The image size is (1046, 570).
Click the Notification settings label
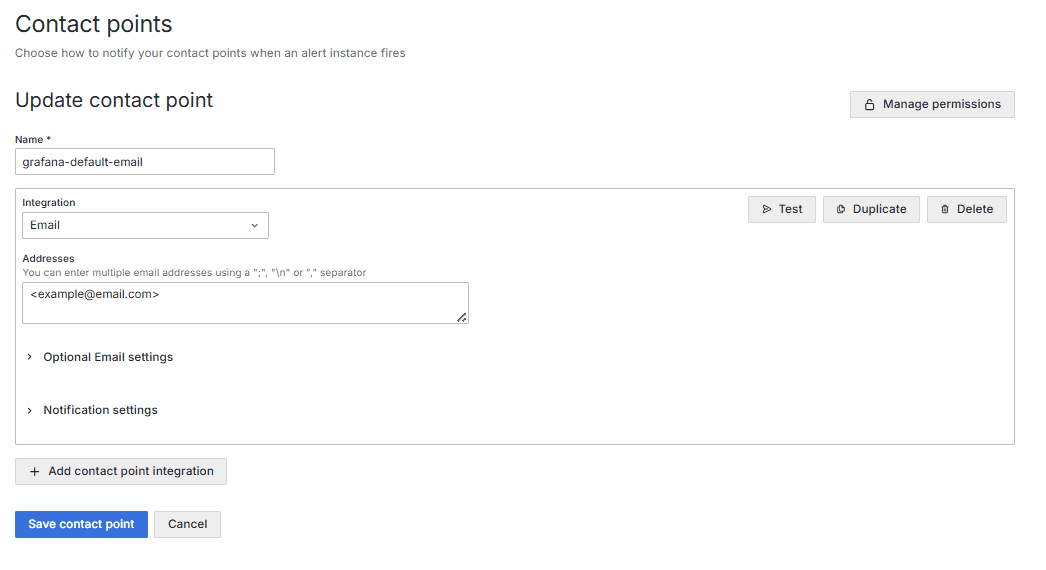click(101, 410)
